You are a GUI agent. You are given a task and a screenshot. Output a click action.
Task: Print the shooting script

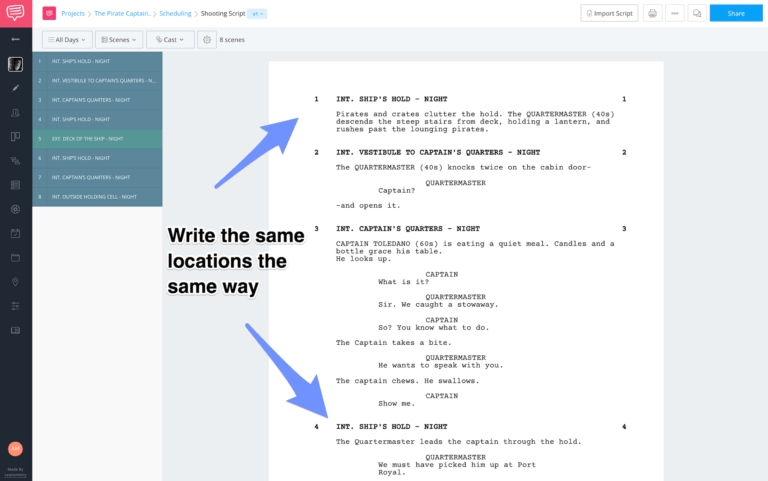(x=652, y=14)
